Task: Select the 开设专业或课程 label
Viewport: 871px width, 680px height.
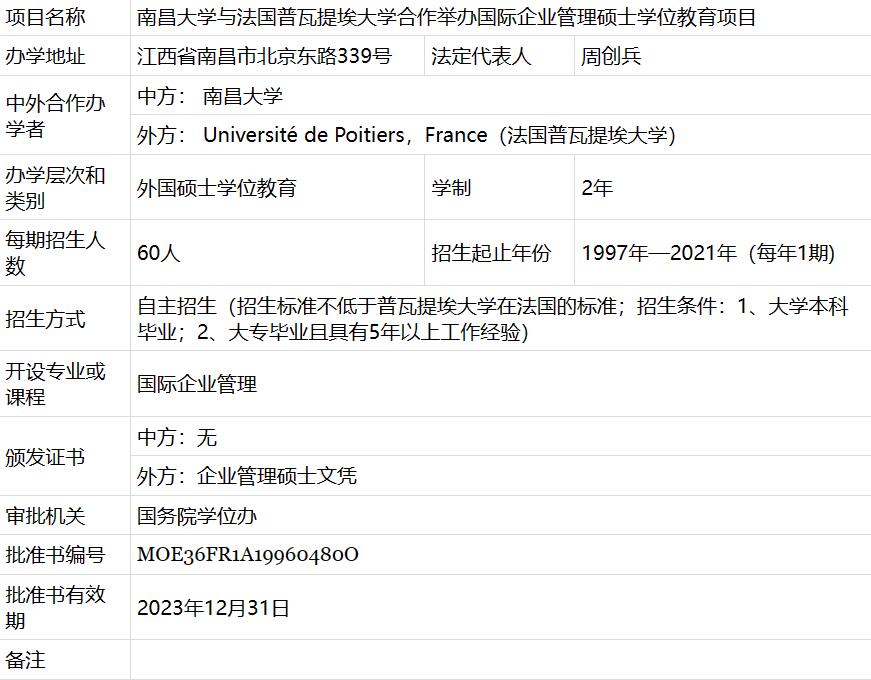Action: 55,384
